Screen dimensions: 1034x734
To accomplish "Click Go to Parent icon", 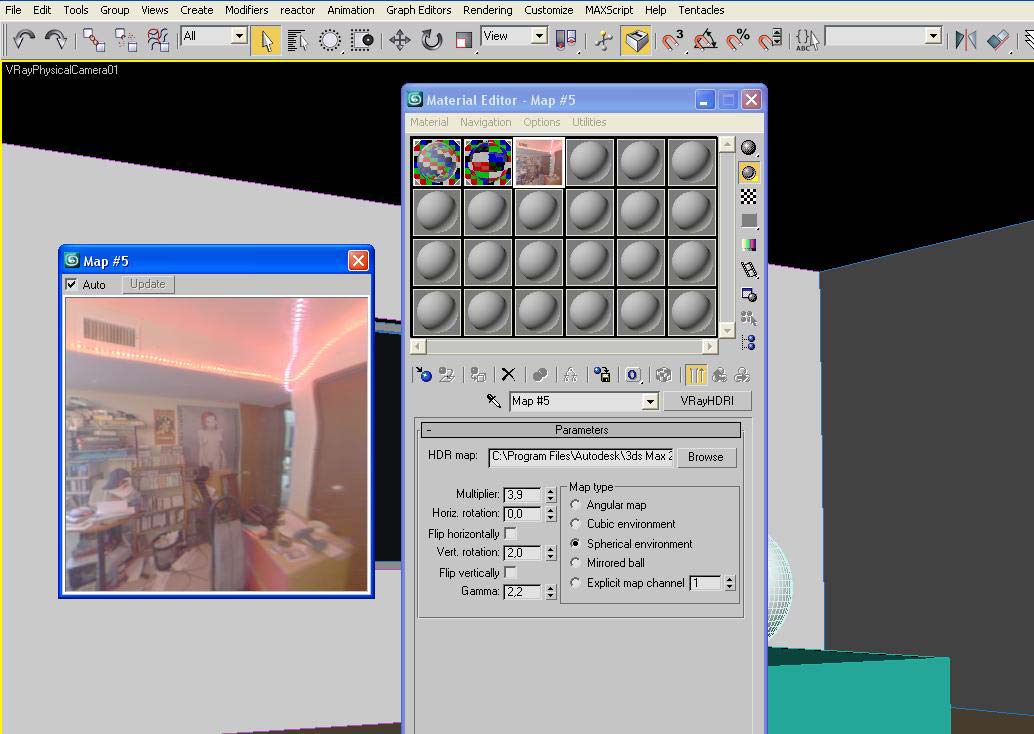I will point(719,375).
